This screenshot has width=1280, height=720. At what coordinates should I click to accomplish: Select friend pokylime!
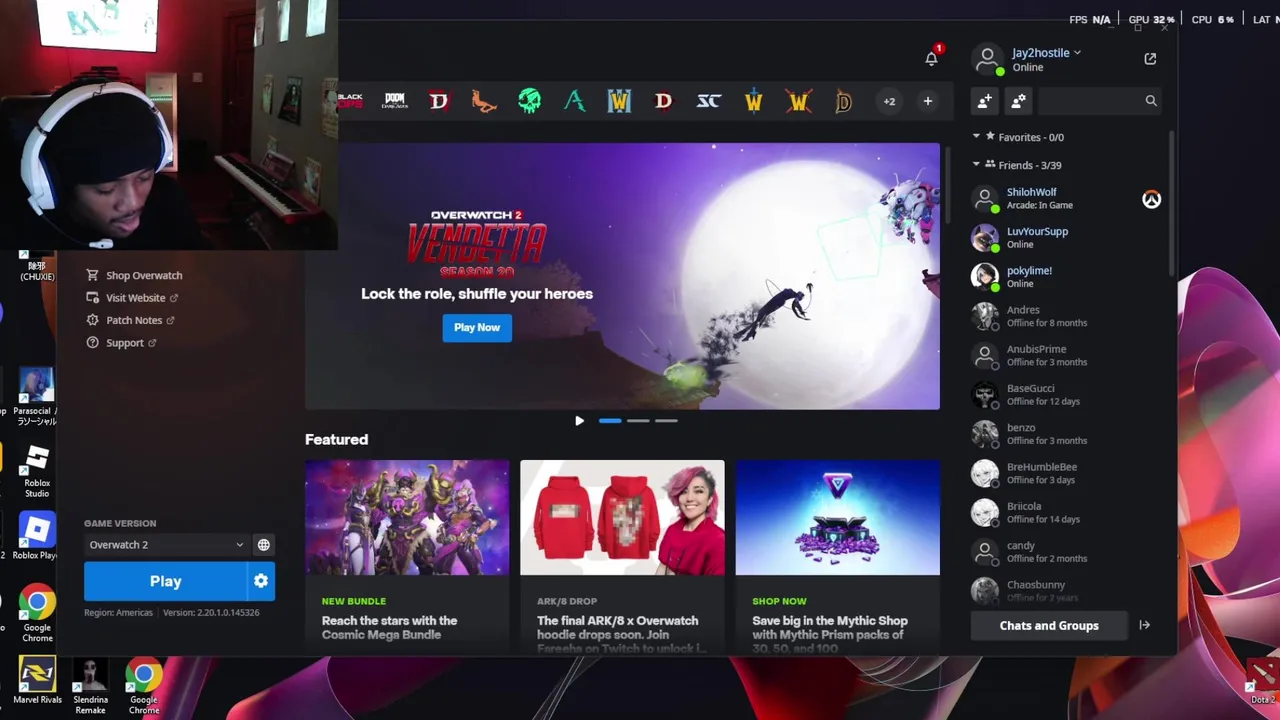click(x=1066, y=277)
